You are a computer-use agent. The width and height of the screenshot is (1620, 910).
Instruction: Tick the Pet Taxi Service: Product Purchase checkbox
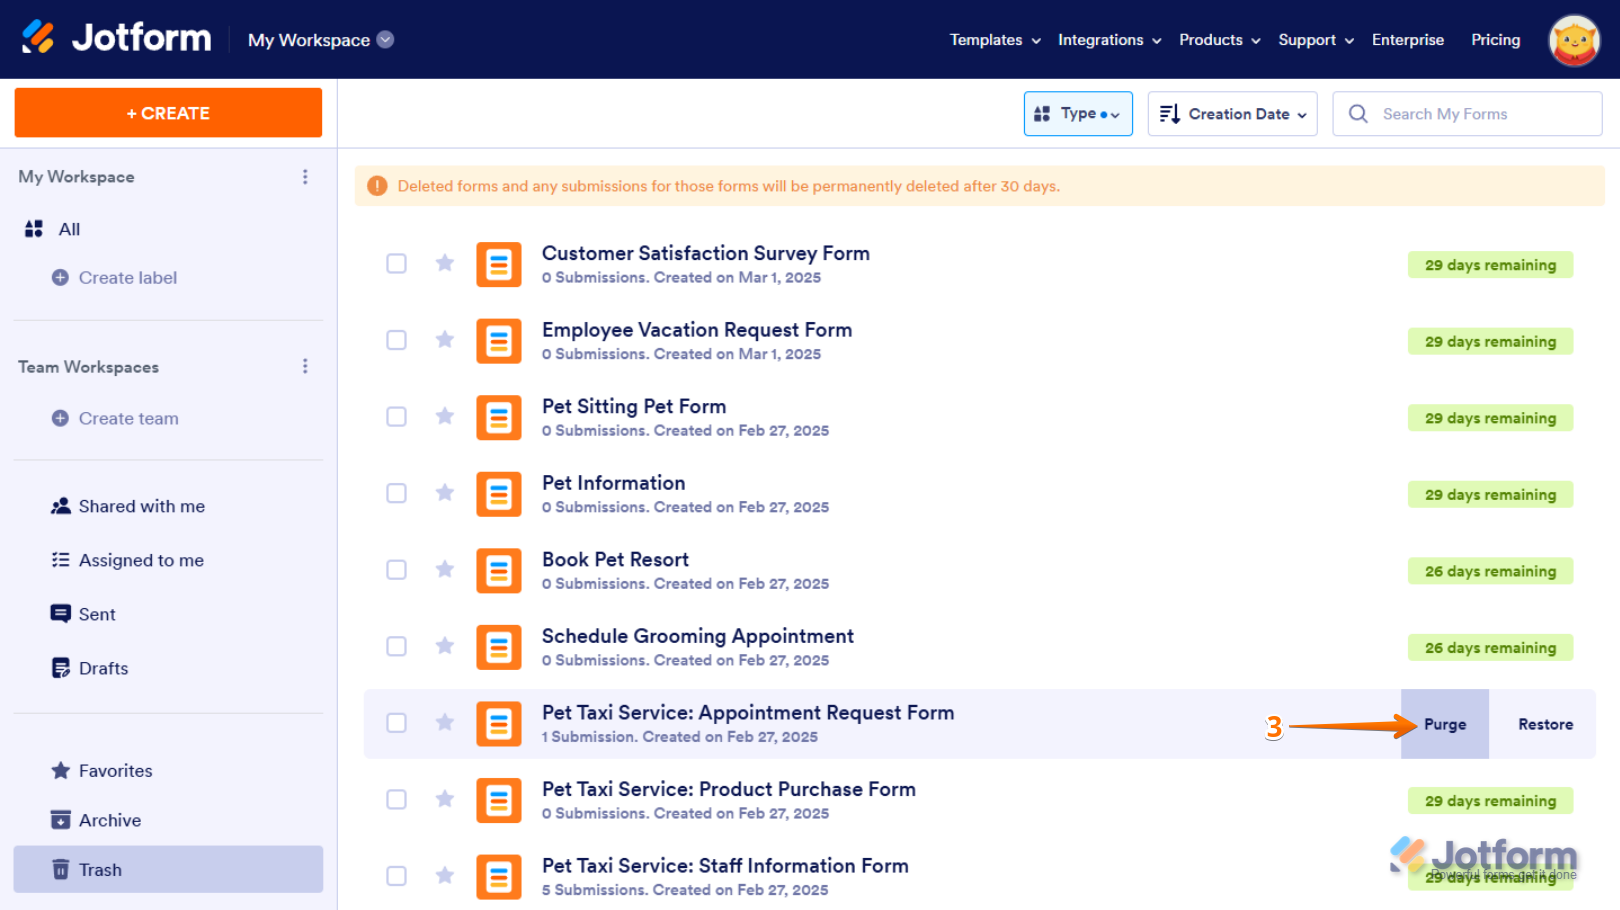click(397, 799)
